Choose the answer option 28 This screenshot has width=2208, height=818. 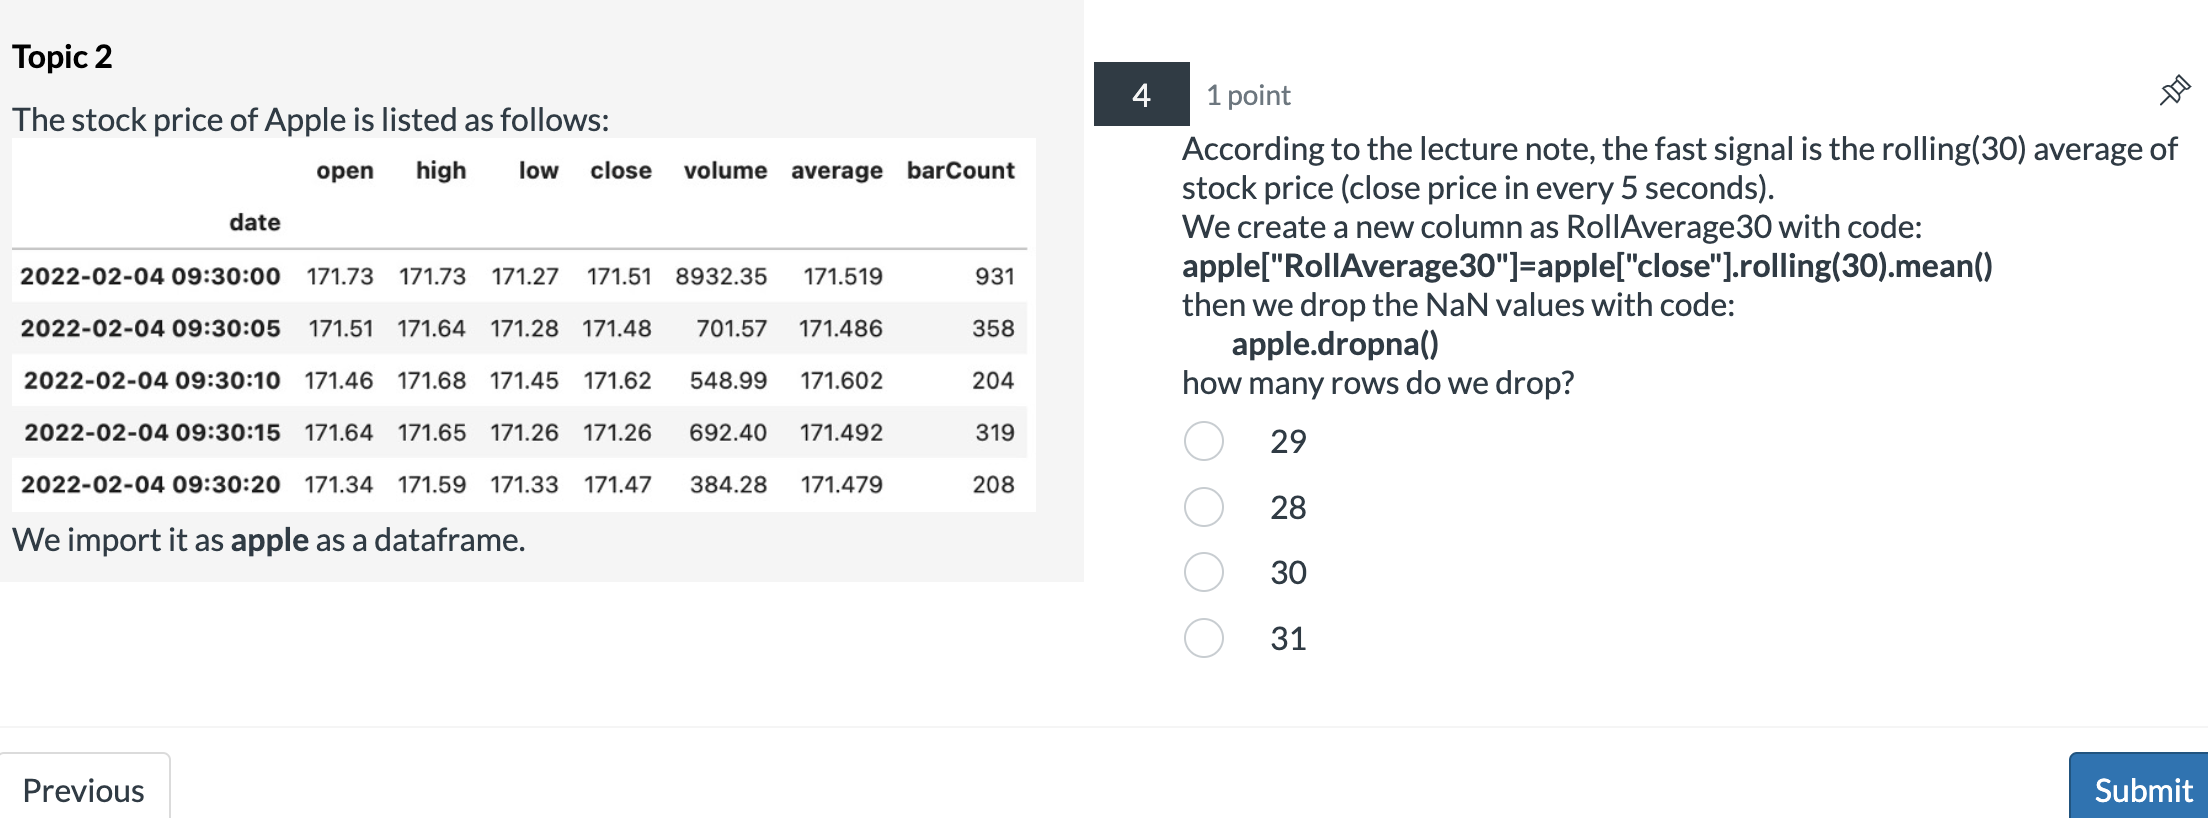point(1203,507)
